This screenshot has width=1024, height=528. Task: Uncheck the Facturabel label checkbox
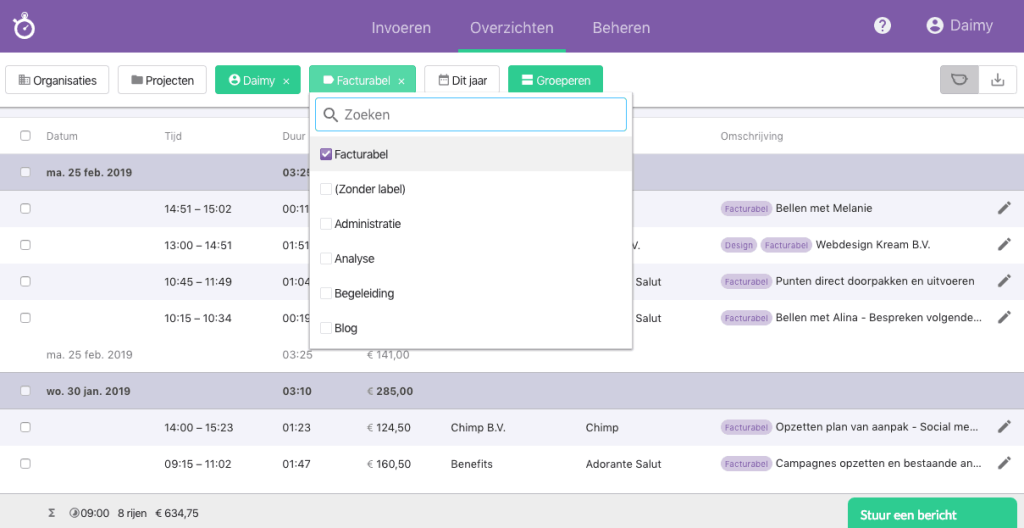[326, 154]
